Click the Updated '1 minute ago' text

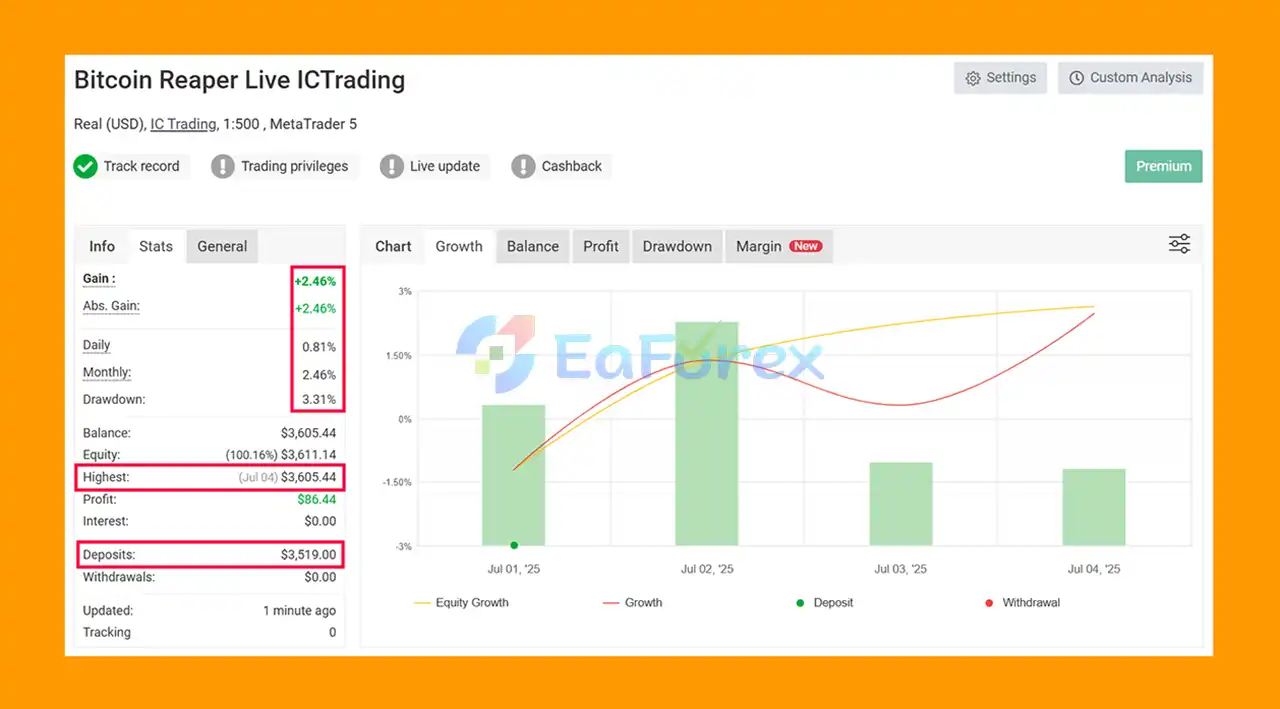pyautogui.click(x=299, y=610)
